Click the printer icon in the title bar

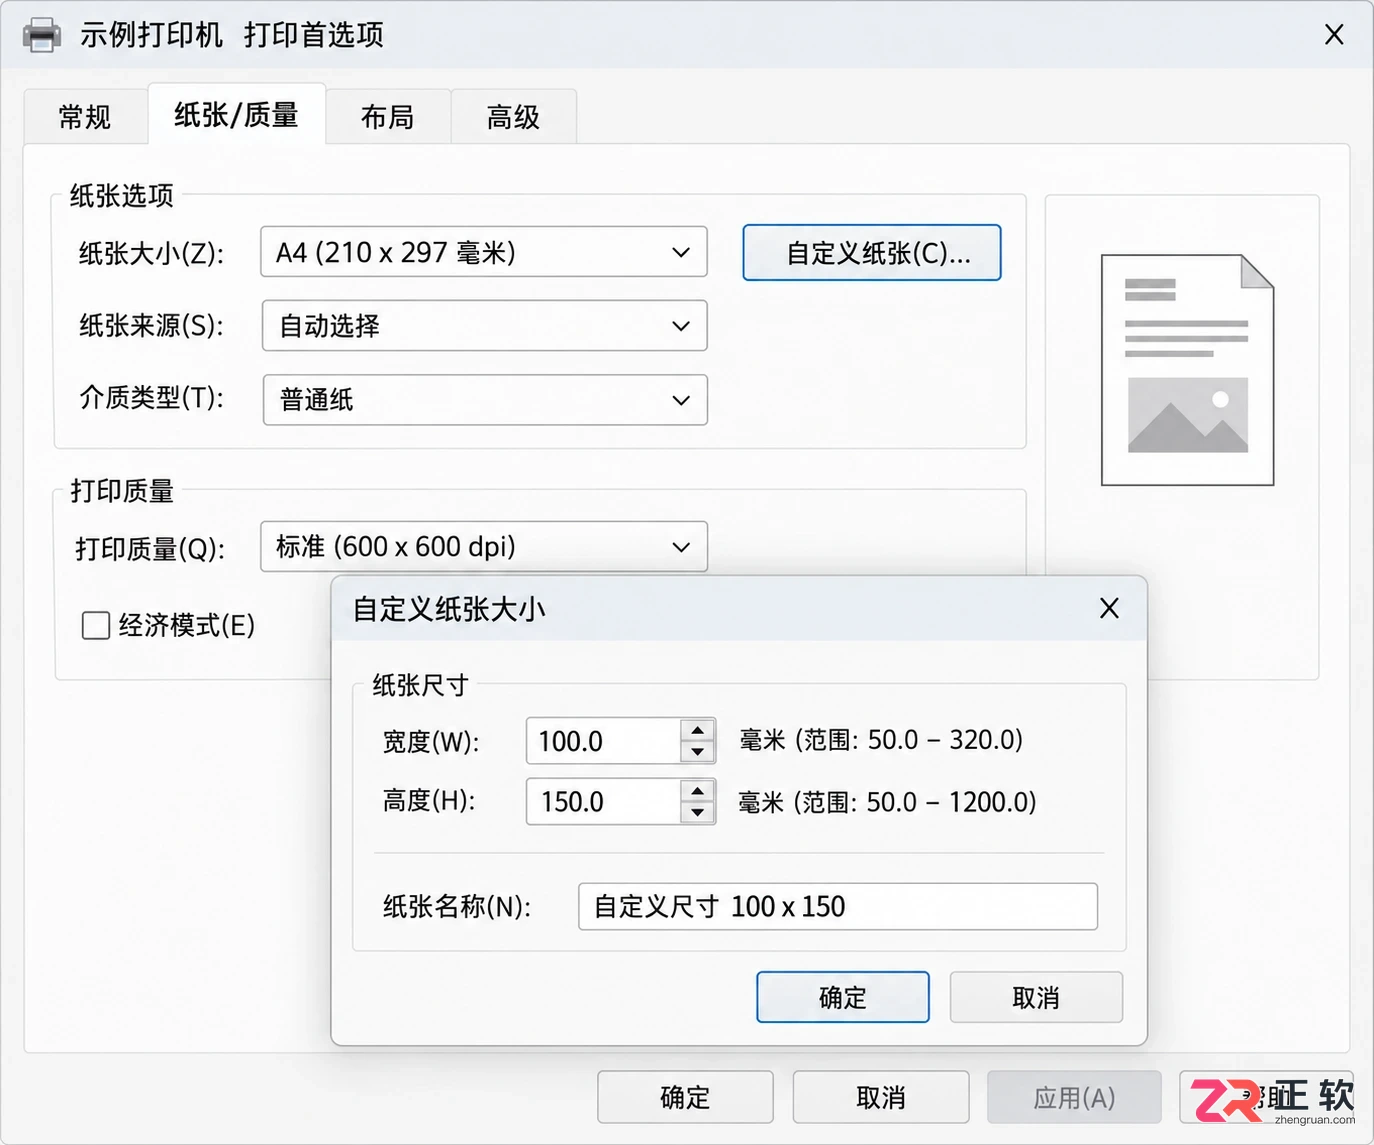pyautogui.click(x=42, y=35)
